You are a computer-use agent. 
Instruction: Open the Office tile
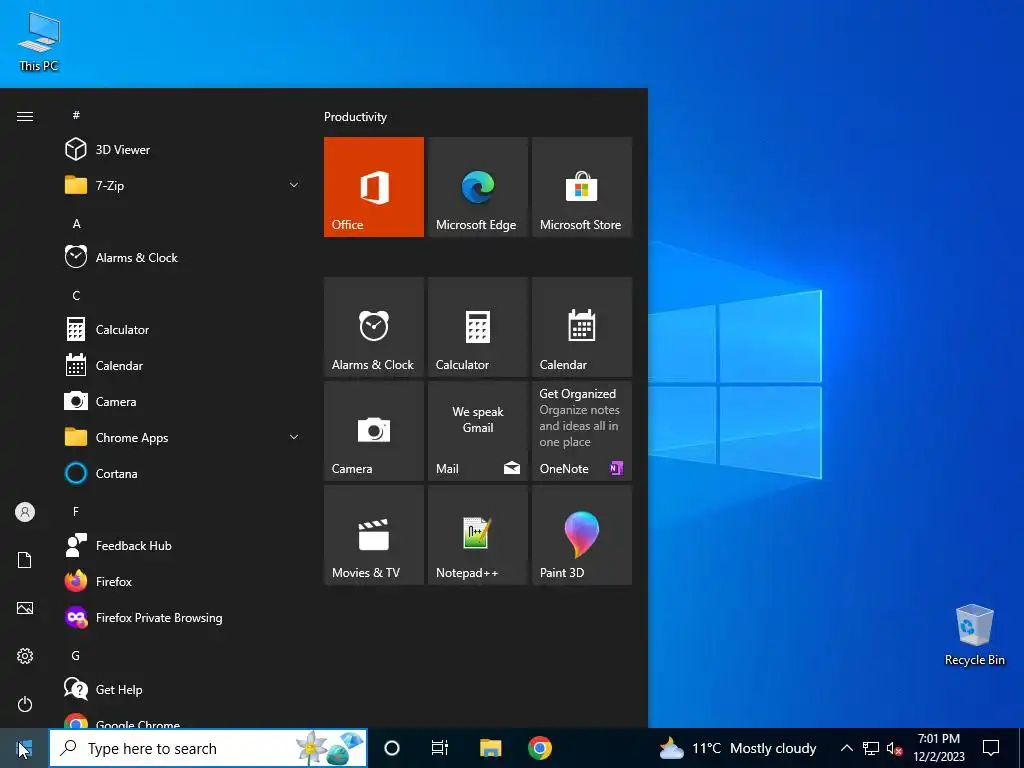374,187
